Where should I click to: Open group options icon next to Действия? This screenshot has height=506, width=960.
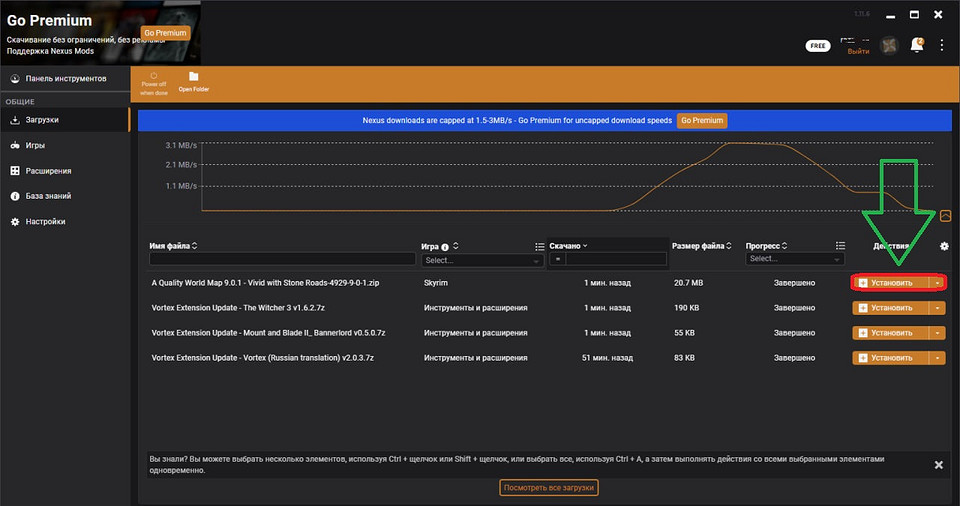pyautogui.click(x=841, y=246)
